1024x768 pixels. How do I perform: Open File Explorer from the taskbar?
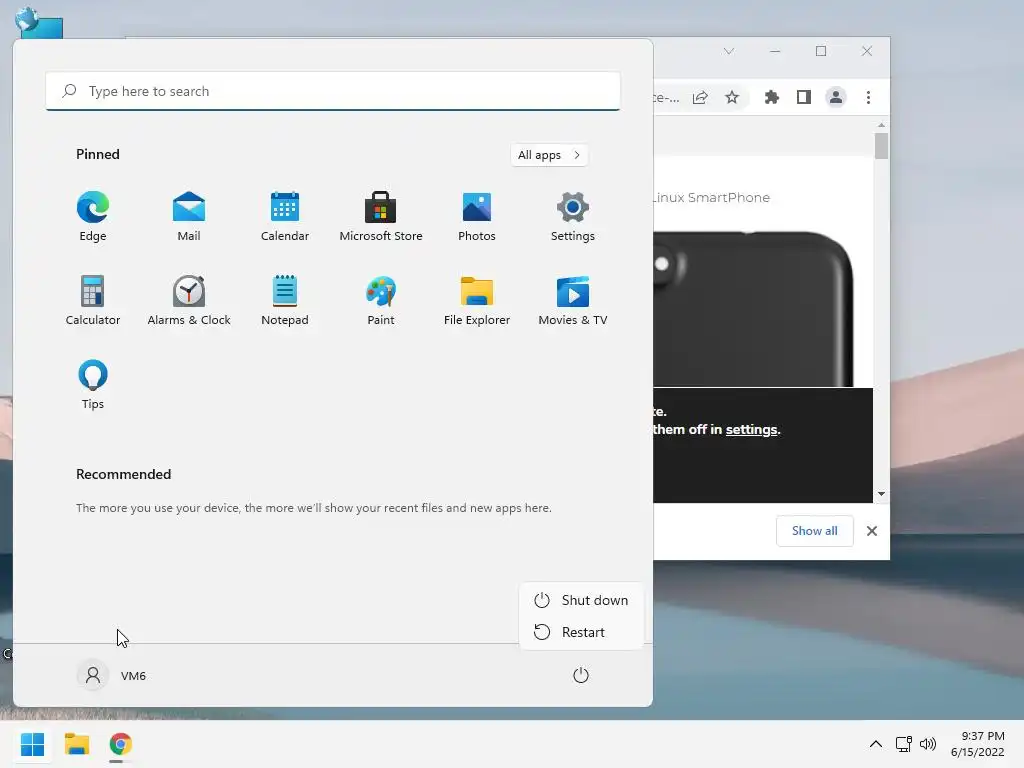click(x=77, y=744)
